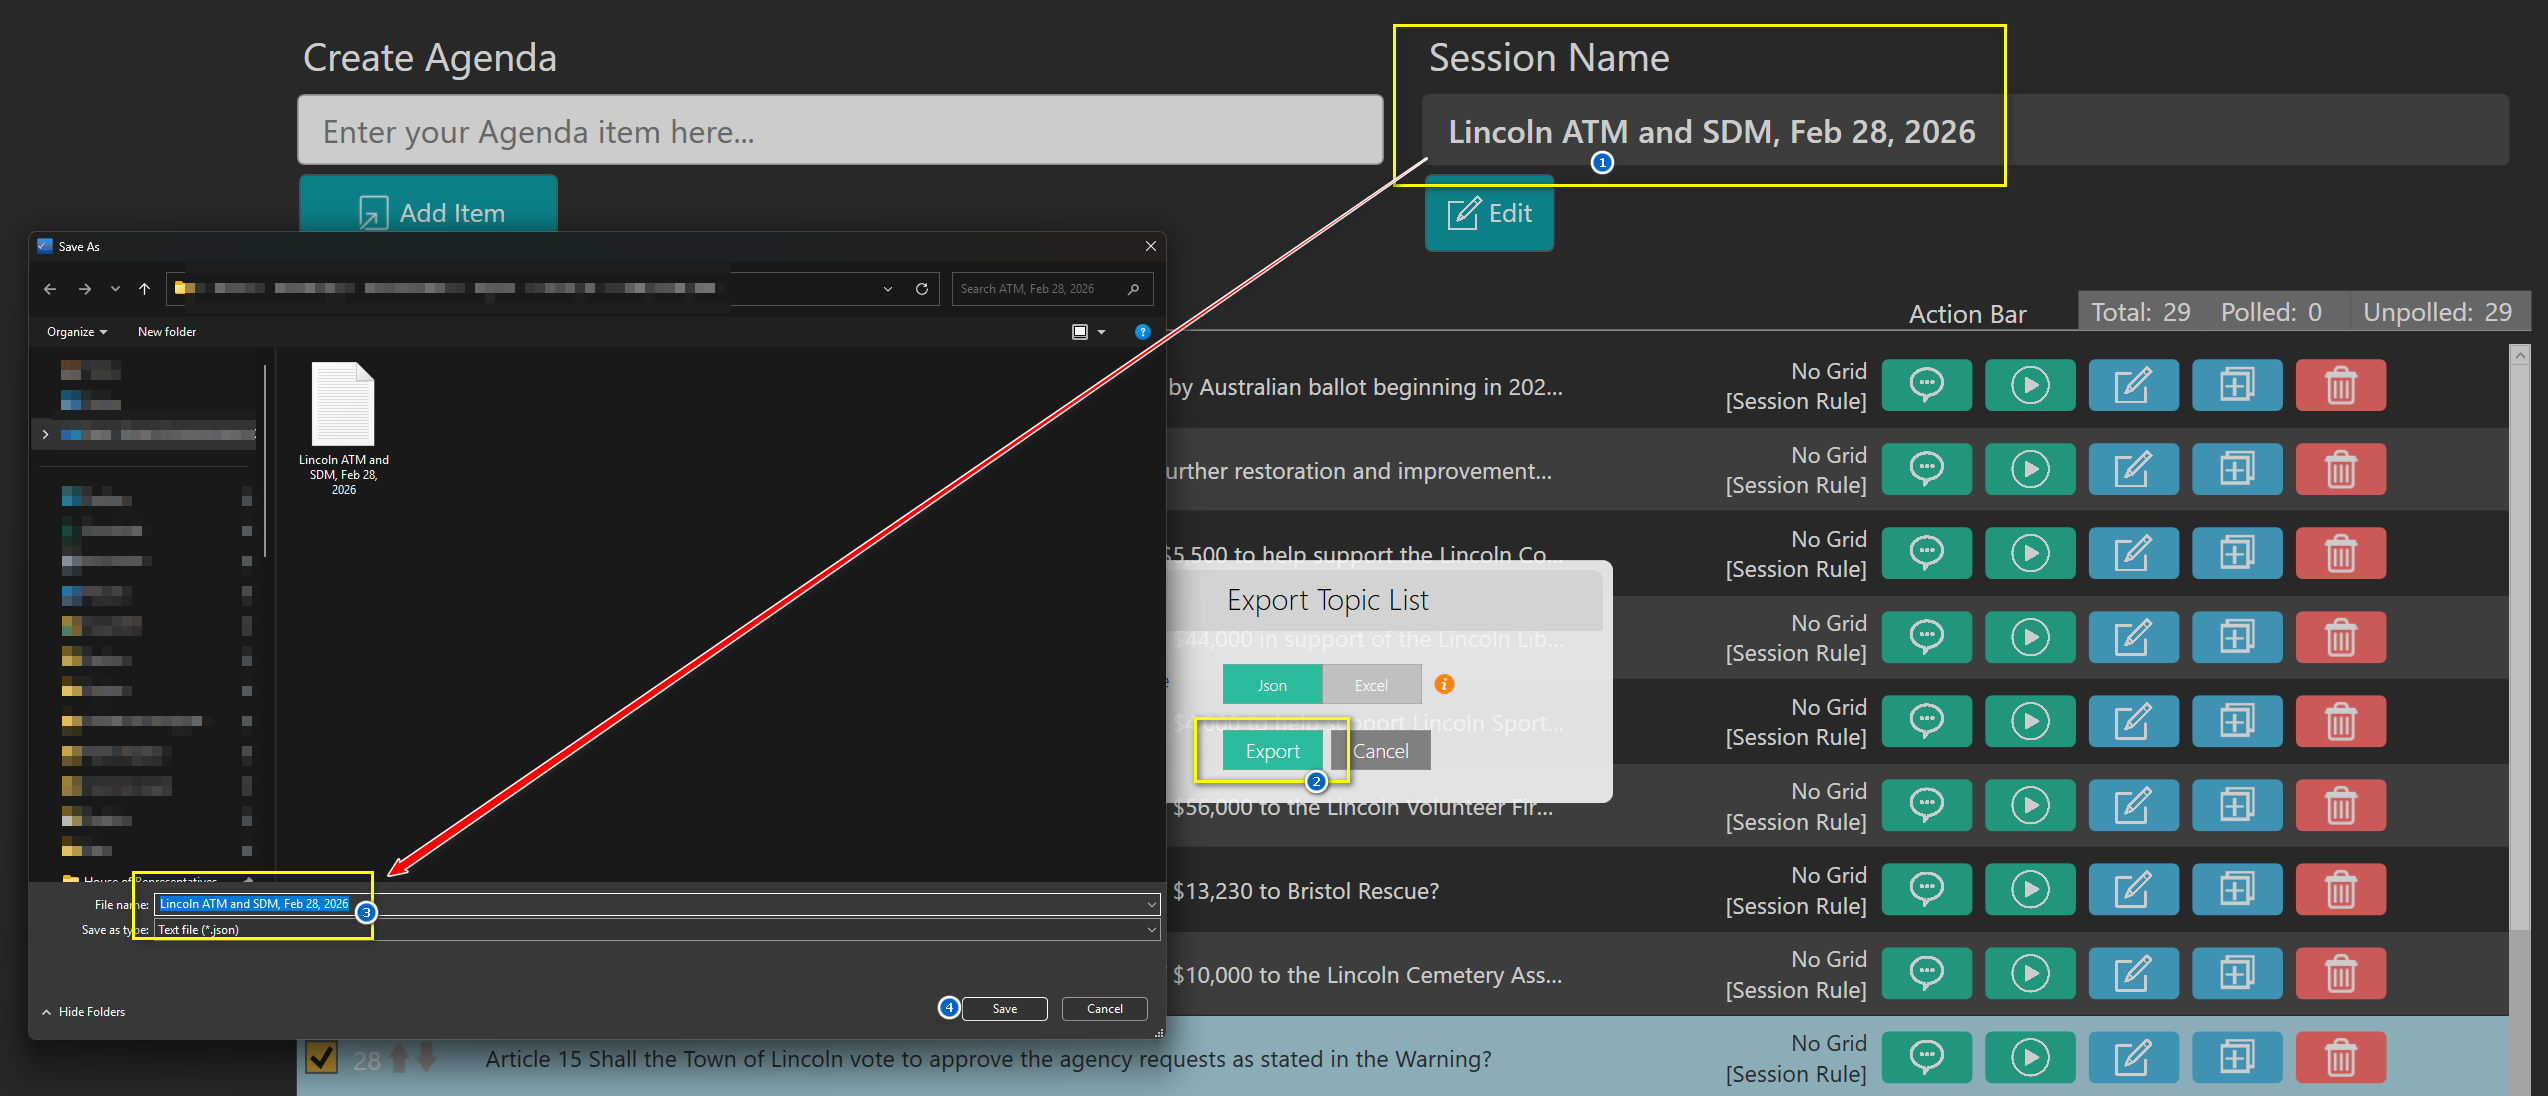Image resolution: width=2548 pixels, height=1096 pixels.
Task: Open Save As help icon
Action: point(1142,332)
